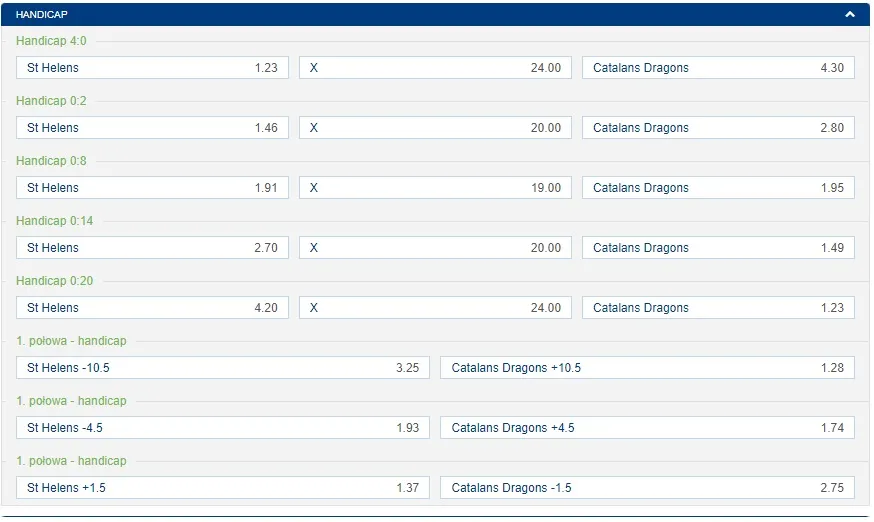Select St Helens at 1.46 in Handicap 0:2
Image resolution: width=874 pixels, height=522 pixels.
[x=152, y=128]
